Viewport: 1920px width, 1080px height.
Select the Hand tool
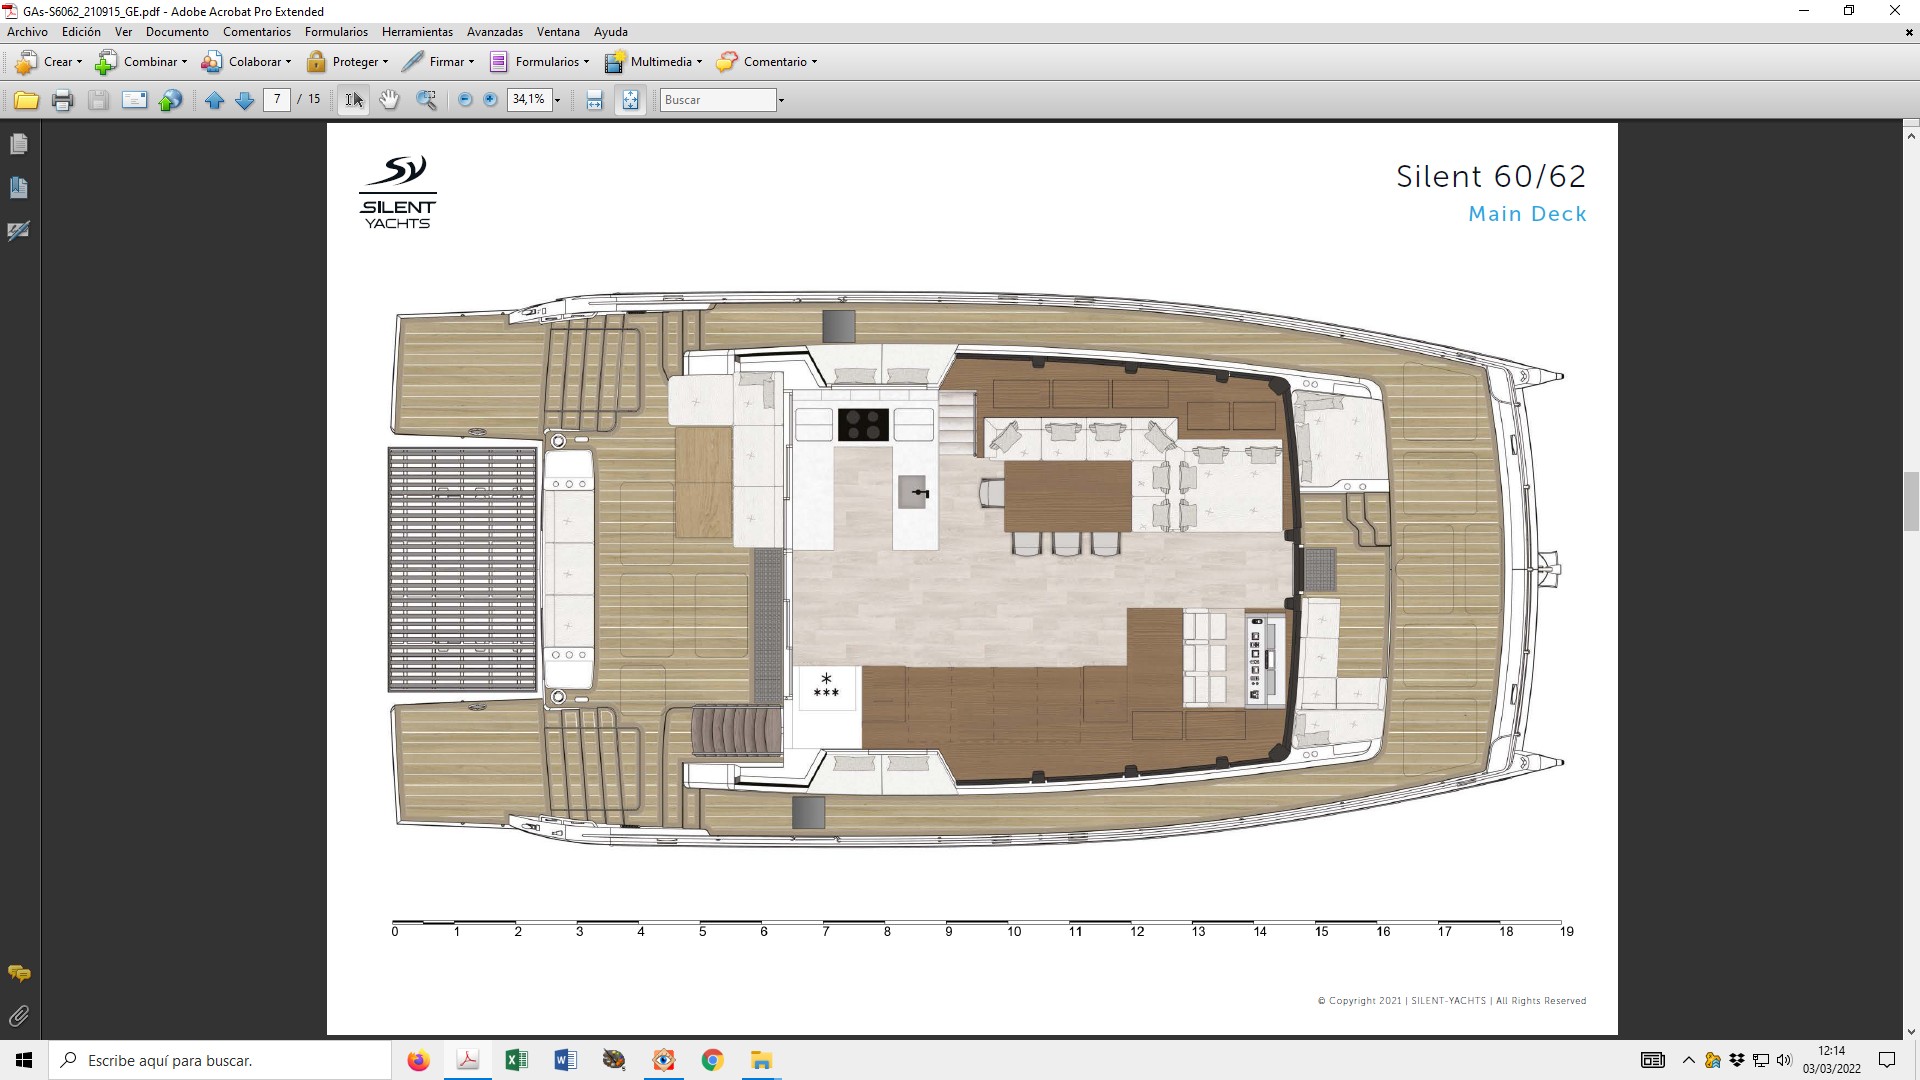coord(389,100)
